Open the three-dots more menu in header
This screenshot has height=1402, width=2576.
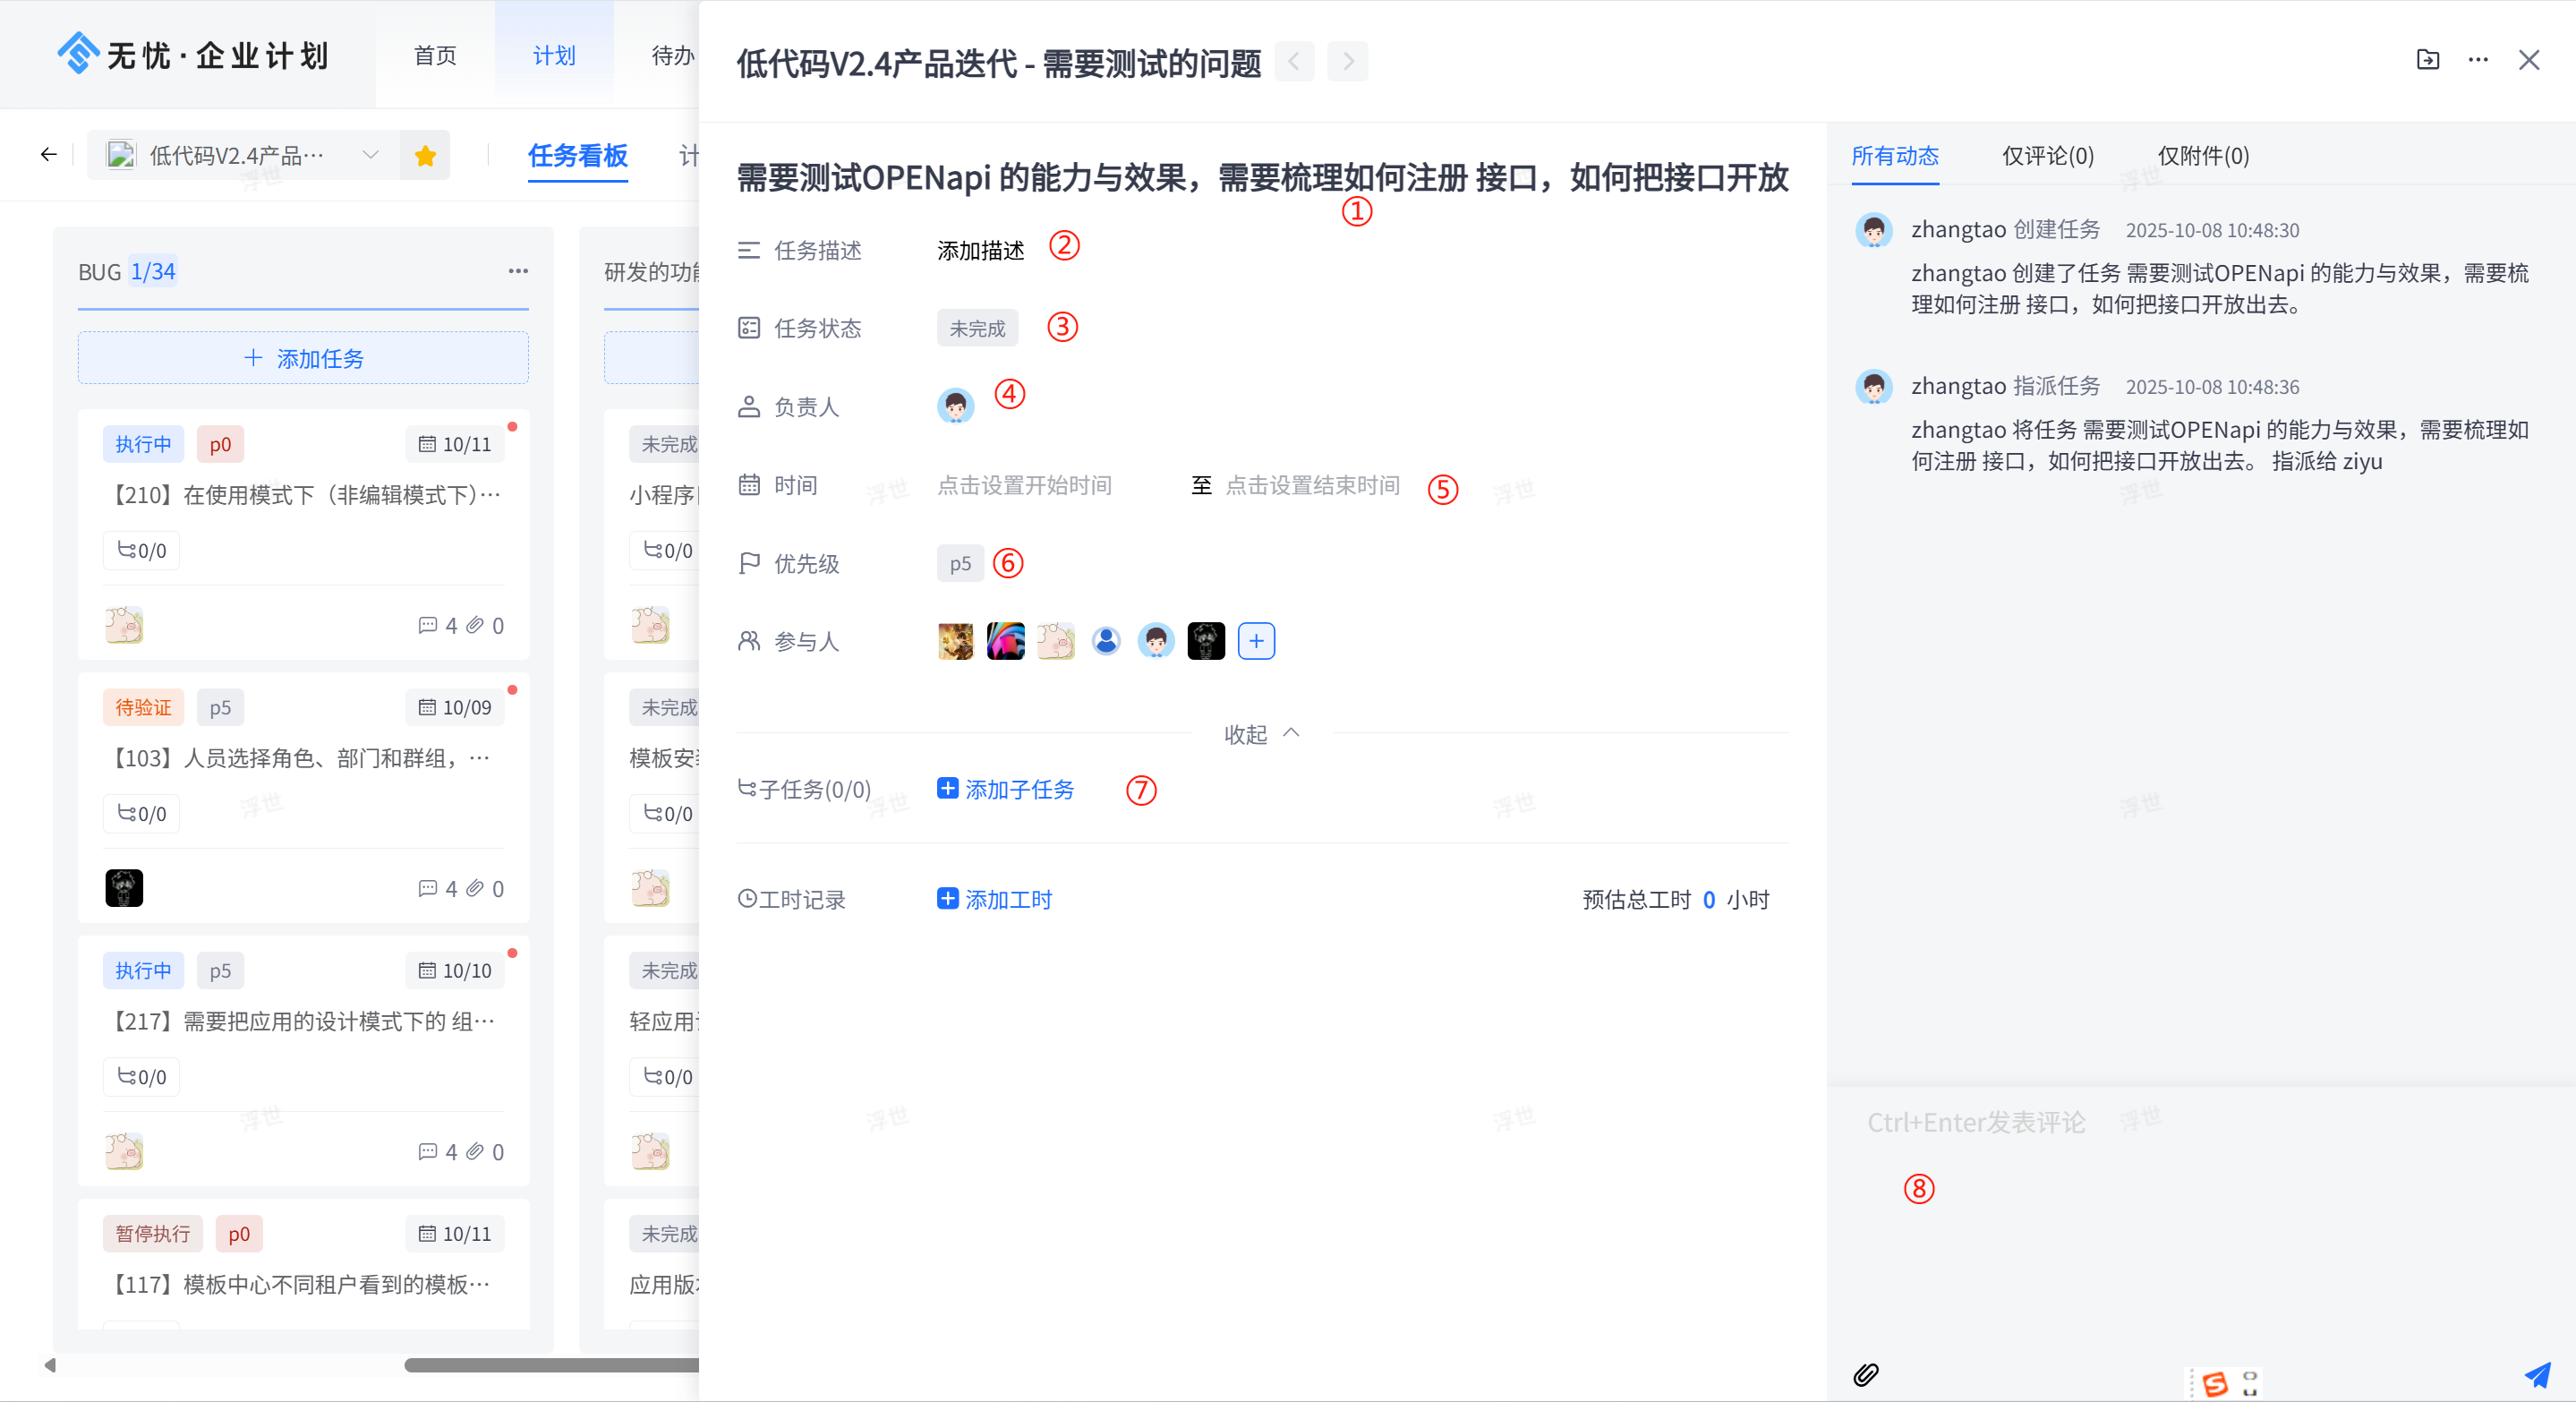click(2478, 60)
